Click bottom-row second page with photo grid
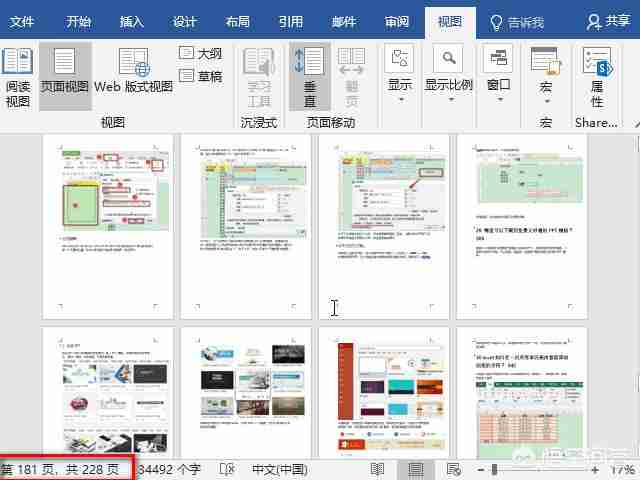 (246, 393)
